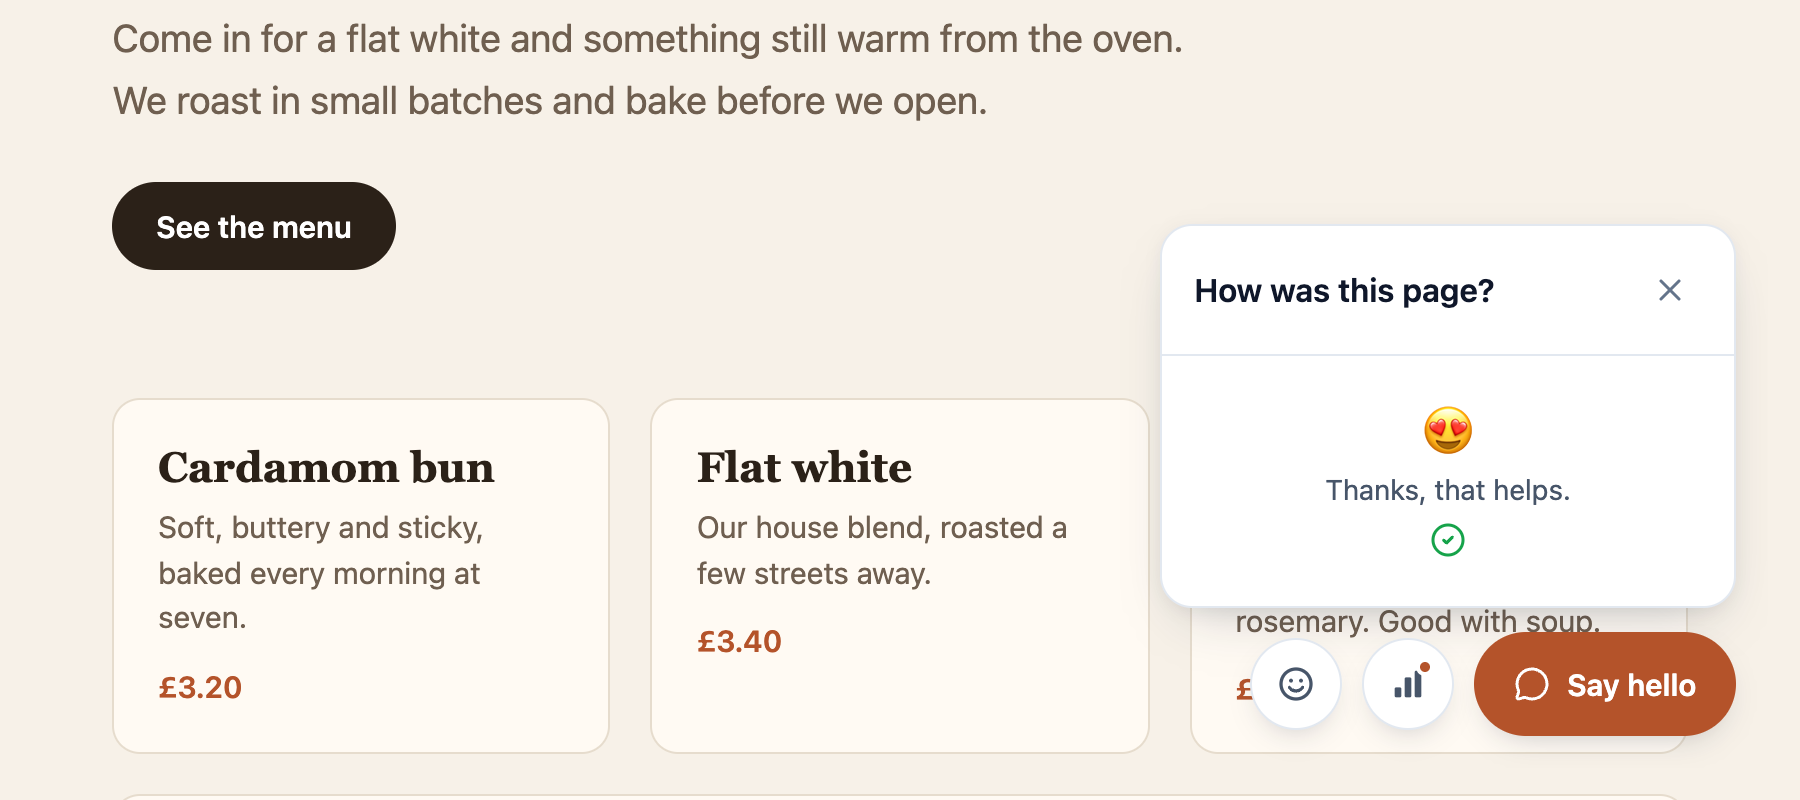Click the red notification dot on chart icon
Screen dimensions: 1800x800
[1425, 667]
